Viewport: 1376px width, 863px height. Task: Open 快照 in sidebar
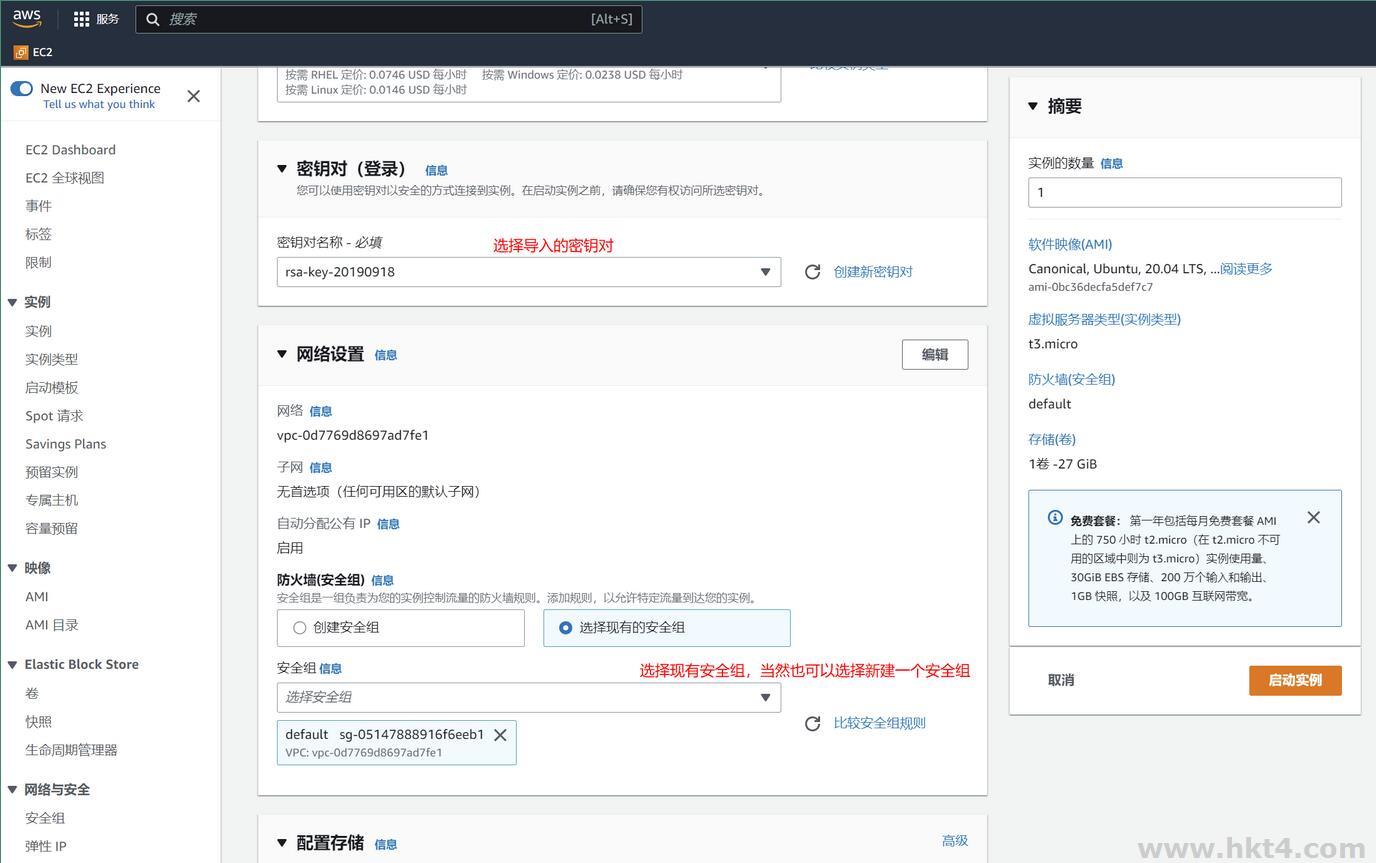(38, 722)
